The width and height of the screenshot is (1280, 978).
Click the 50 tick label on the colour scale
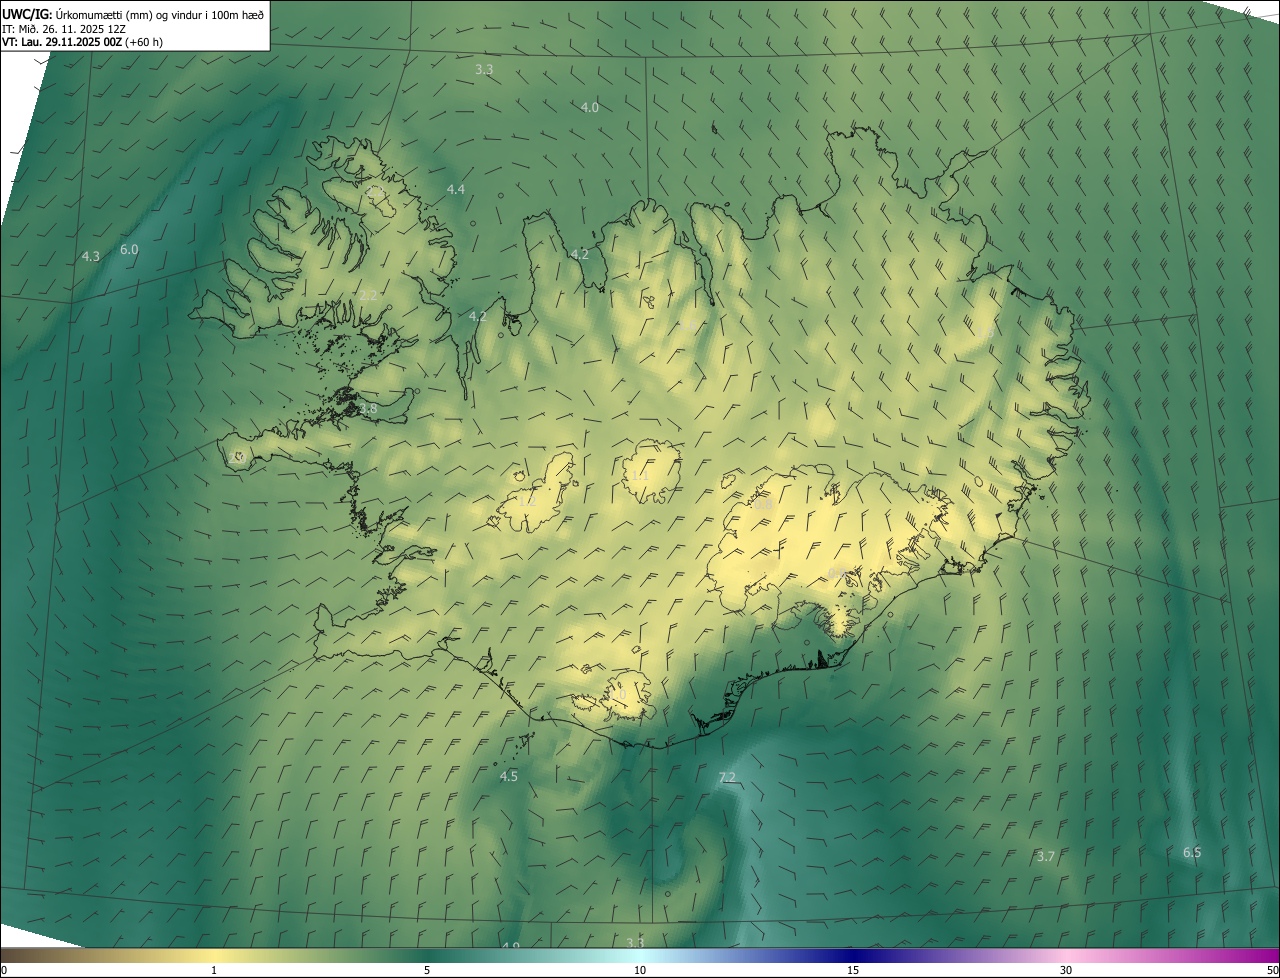(x=1272, y=970)
